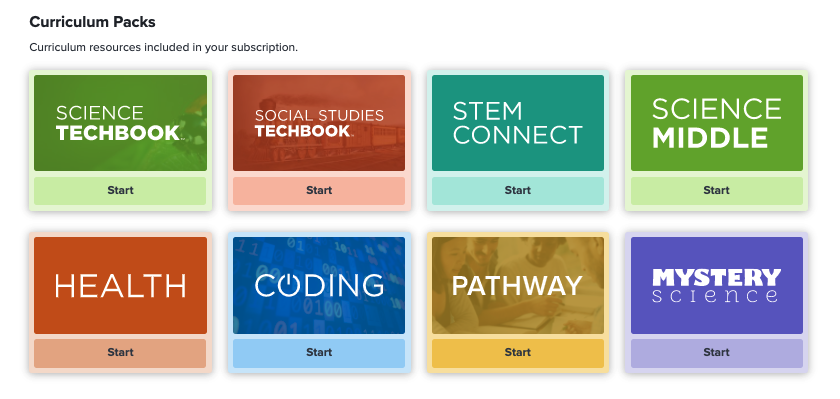Start the Science Techbook pack
Viewport: 840px width, 399px height.
tap(121, 191)
